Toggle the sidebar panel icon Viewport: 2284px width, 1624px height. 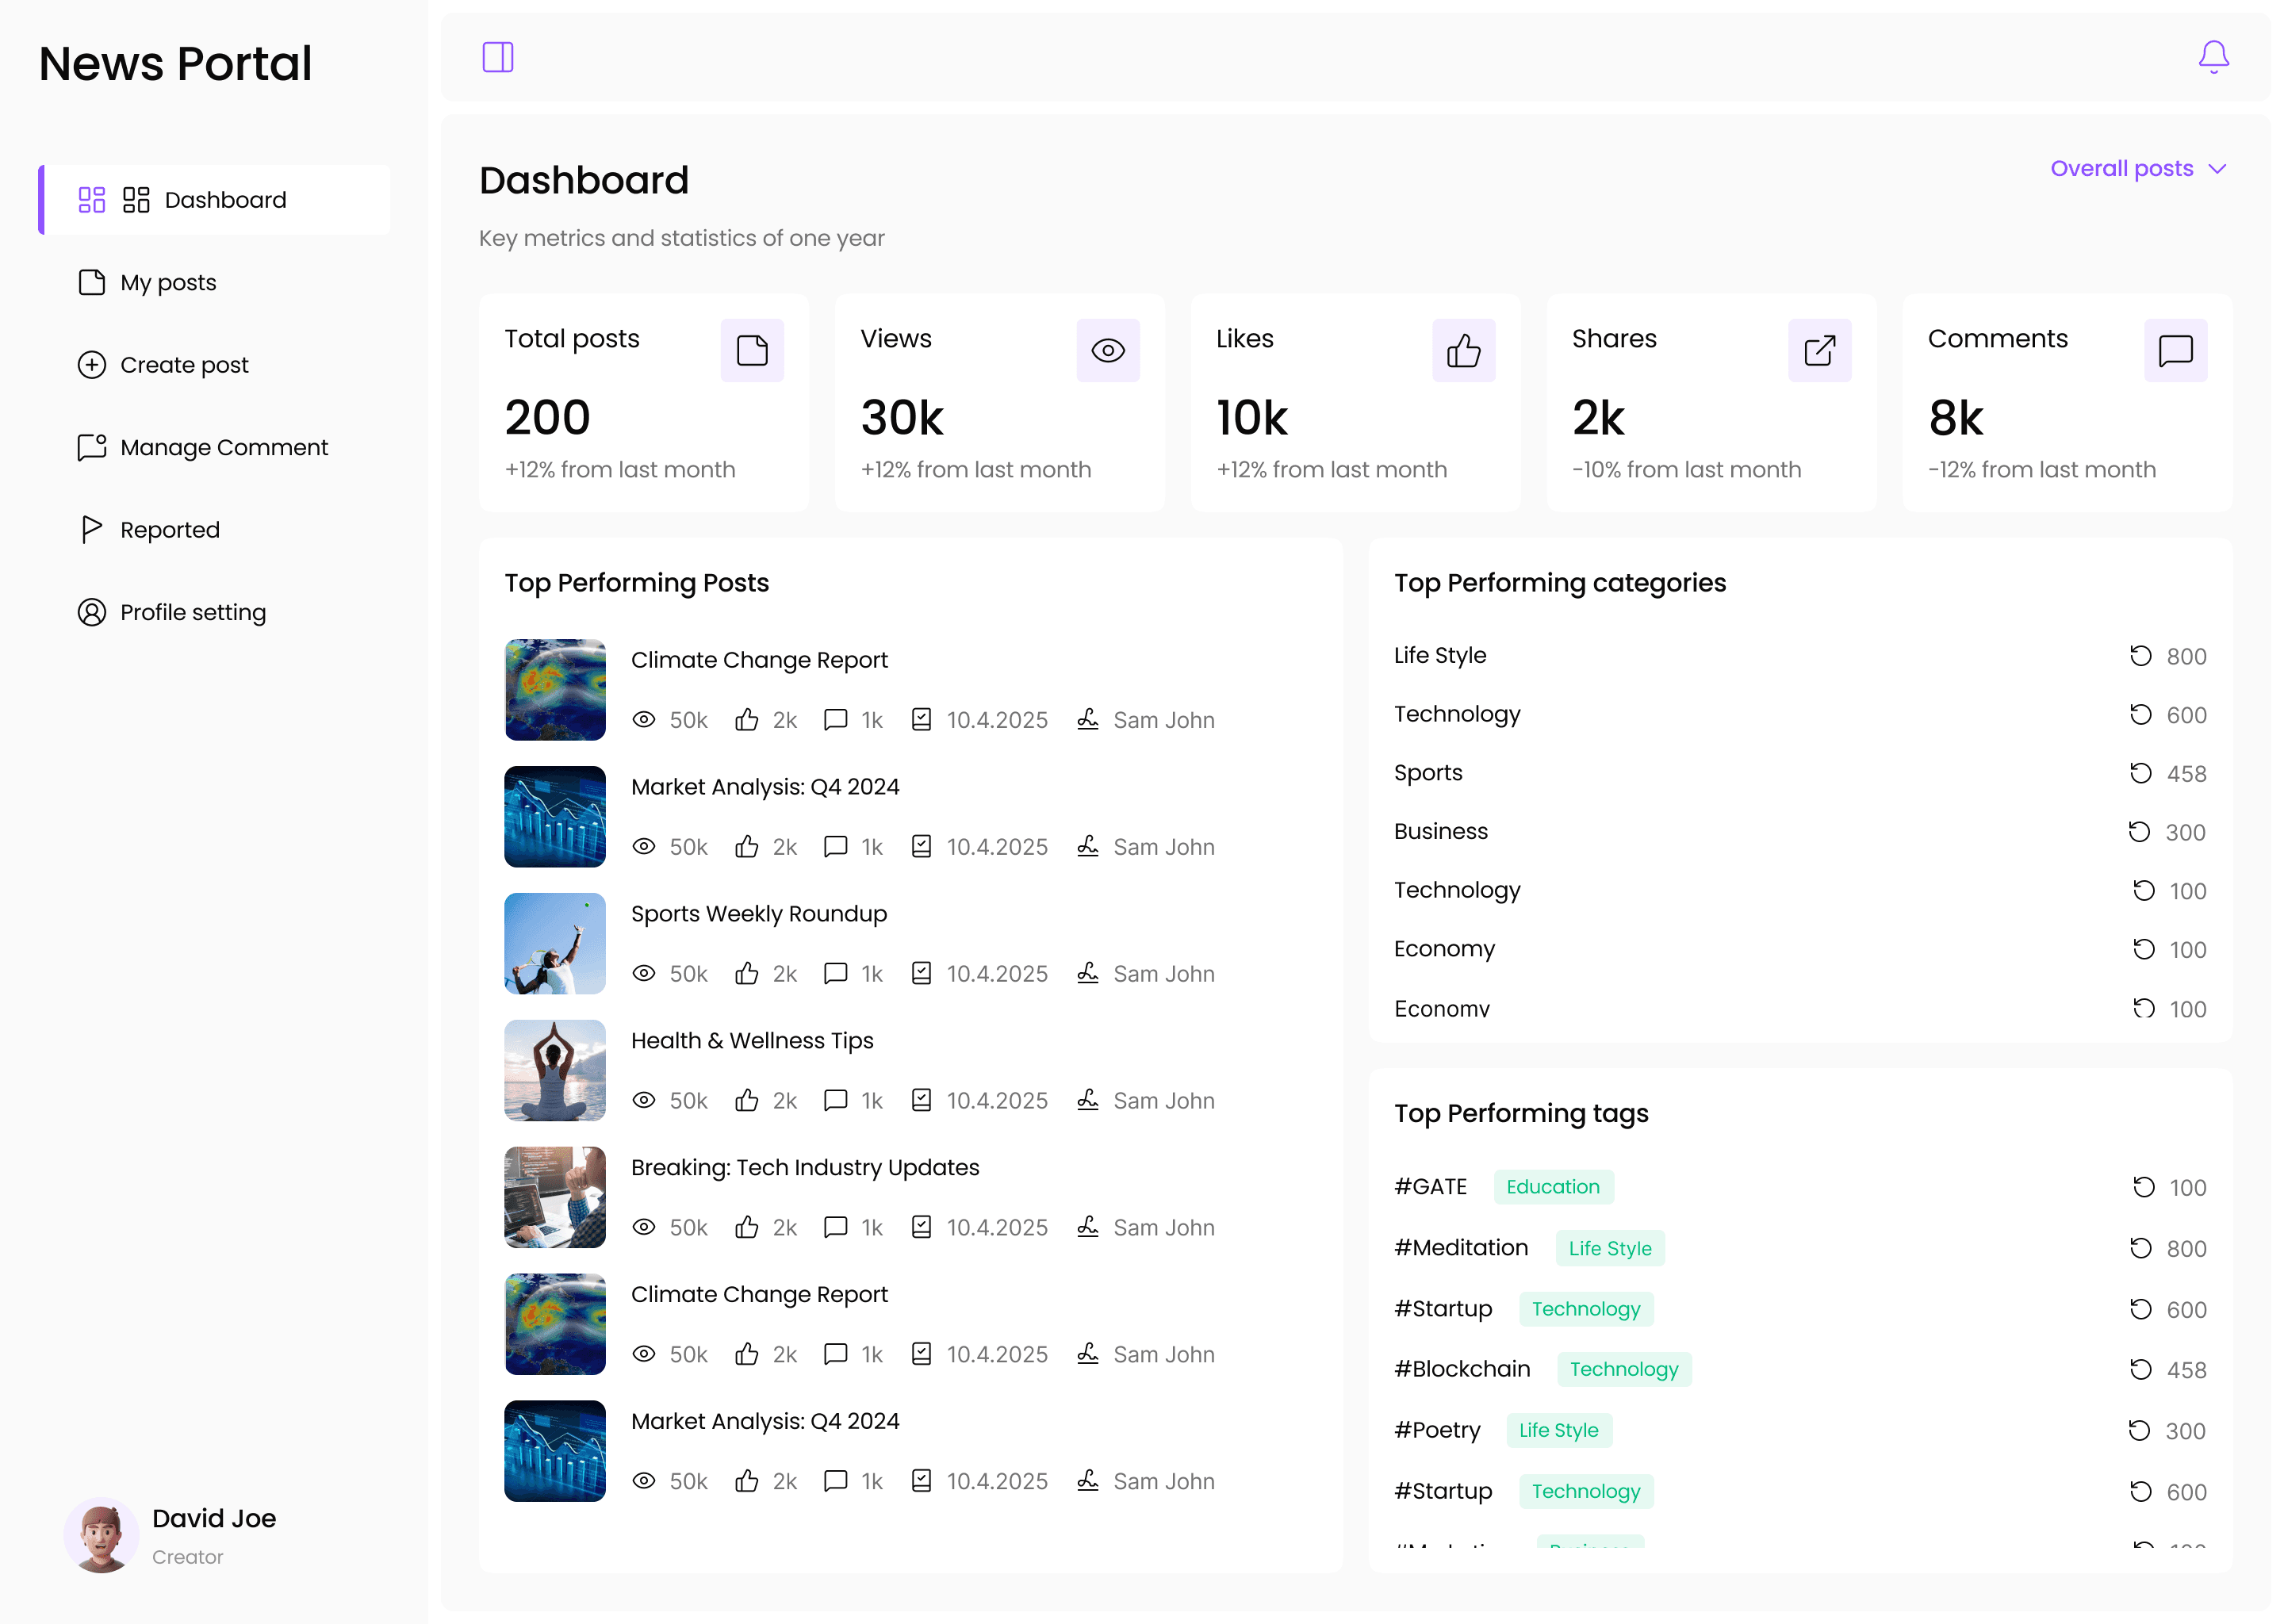click(x=498, y=57)
